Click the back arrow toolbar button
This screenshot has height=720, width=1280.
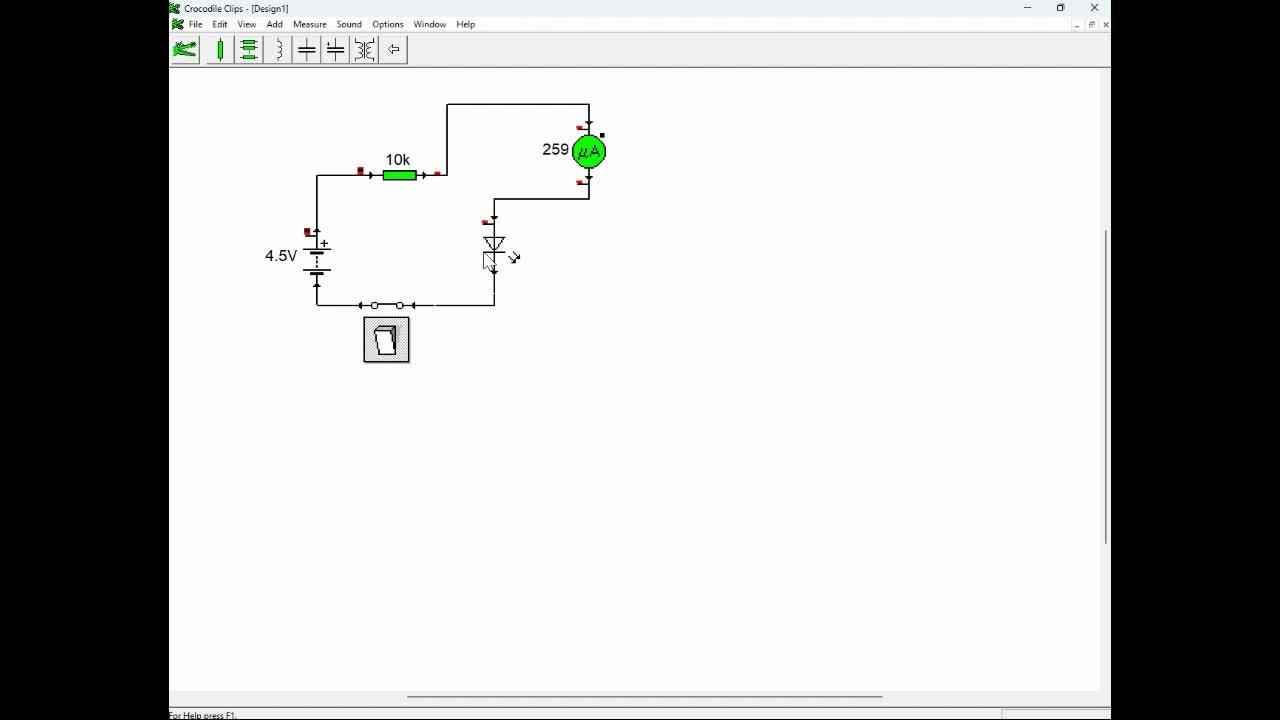coord(394,49)
